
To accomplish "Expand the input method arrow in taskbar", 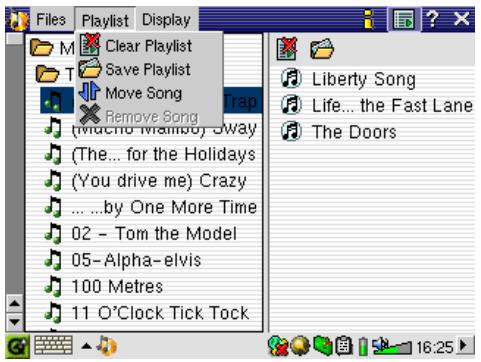I will (x=86, y=346).
